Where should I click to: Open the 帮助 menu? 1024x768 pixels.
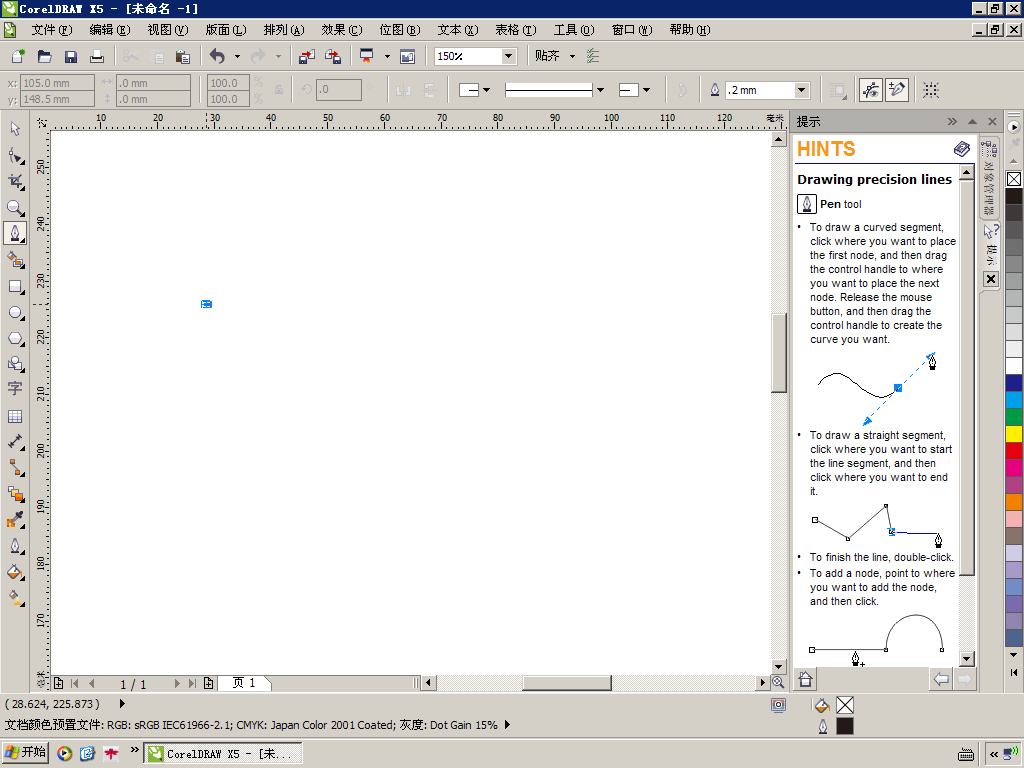690,30
